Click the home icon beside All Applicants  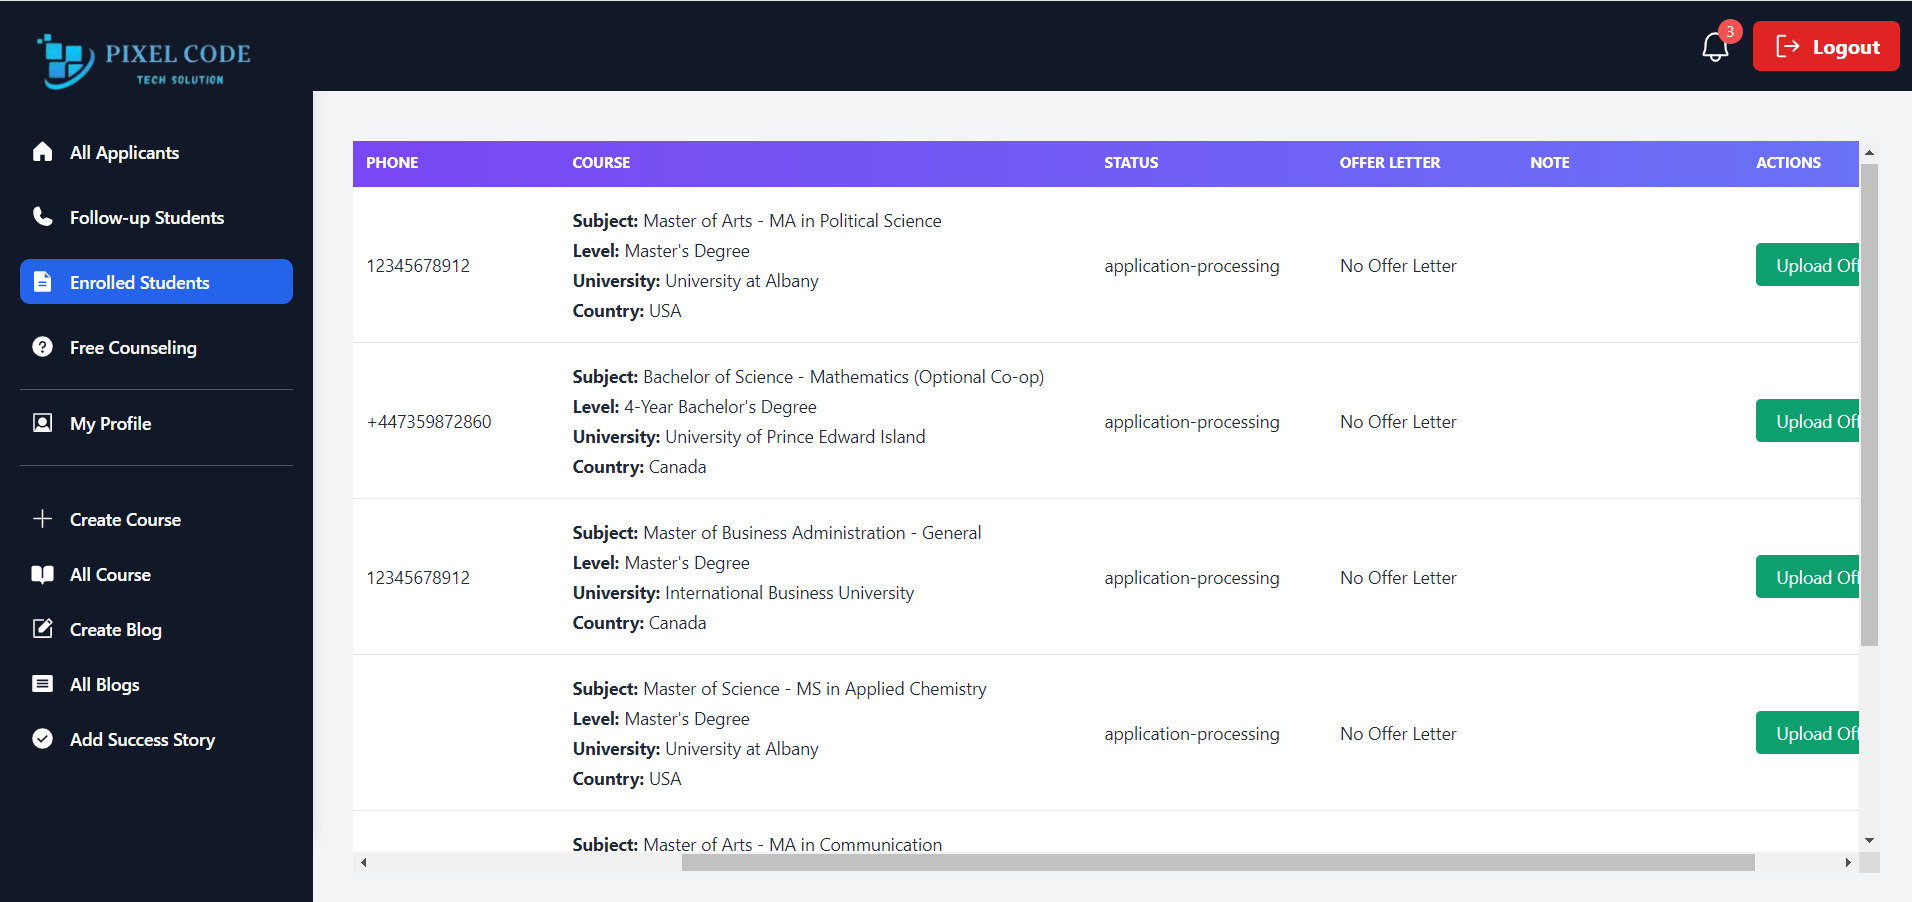[42, 152]
